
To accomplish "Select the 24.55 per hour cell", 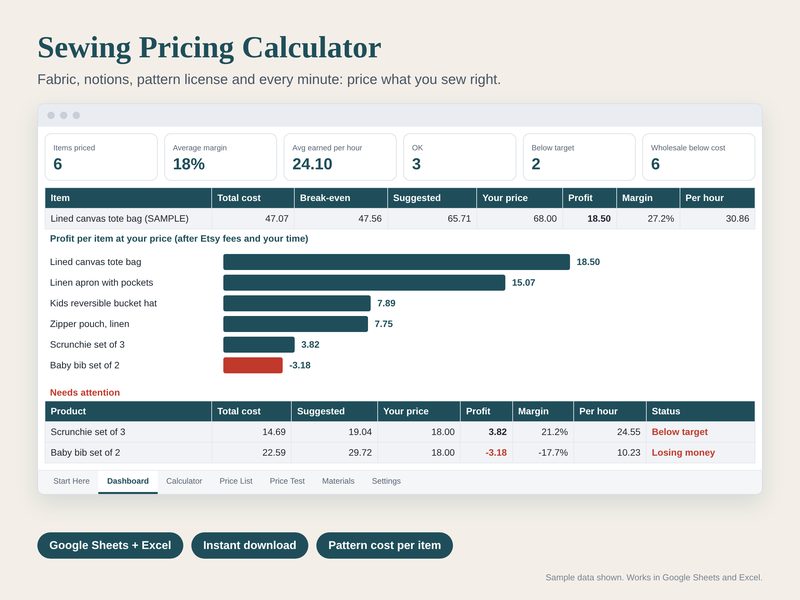I will pyautogui.click(x=610, y=432).
